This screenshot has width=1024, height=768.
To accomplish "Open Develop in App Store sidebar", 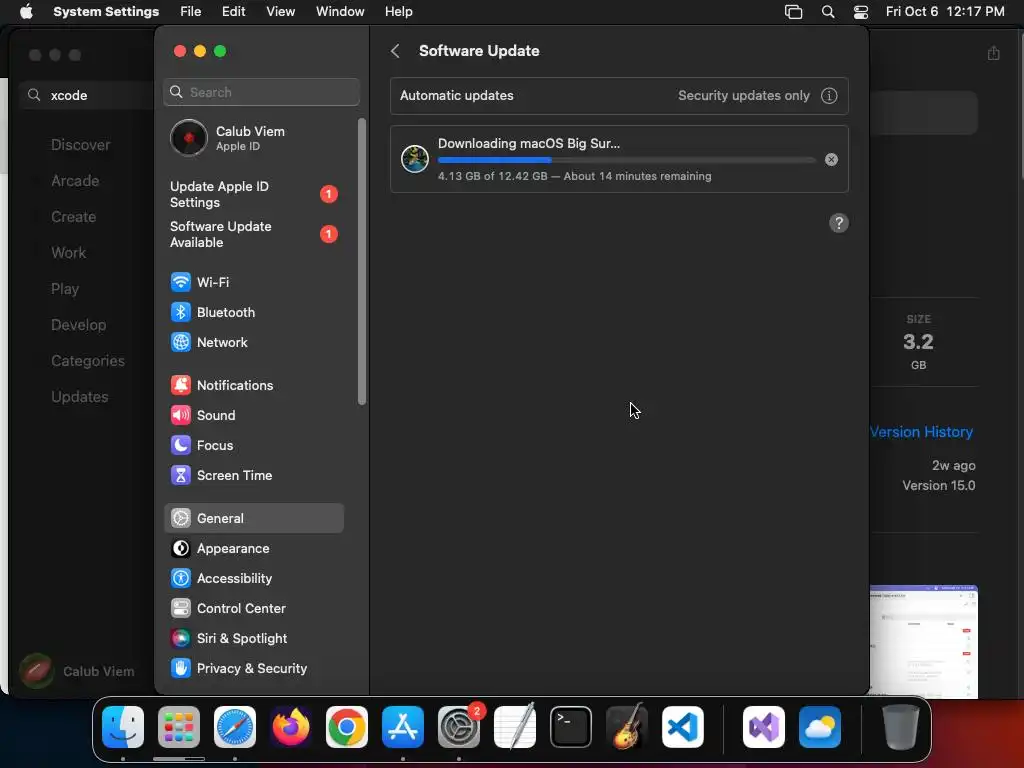I will (x=78, y=325).
